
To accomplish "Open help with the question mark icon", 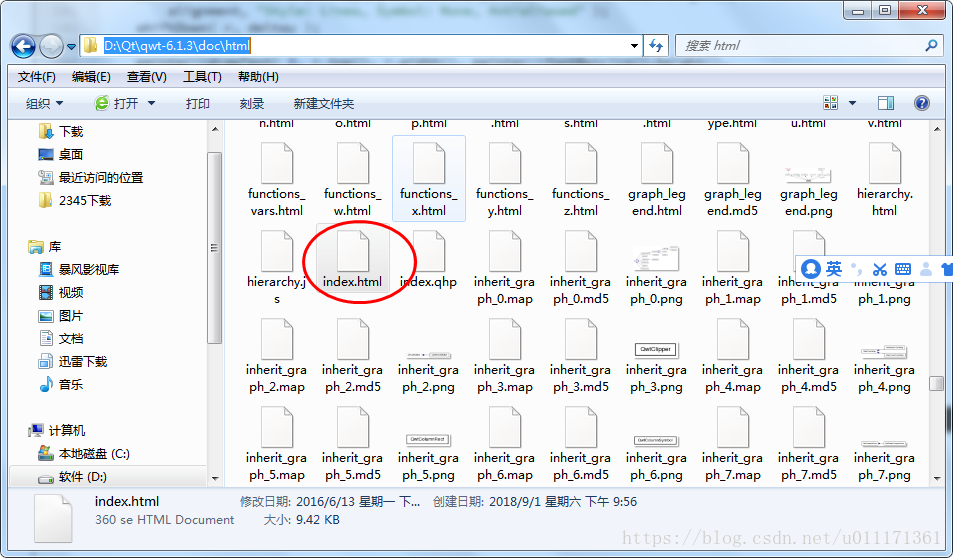I will [x=921, y=103].
